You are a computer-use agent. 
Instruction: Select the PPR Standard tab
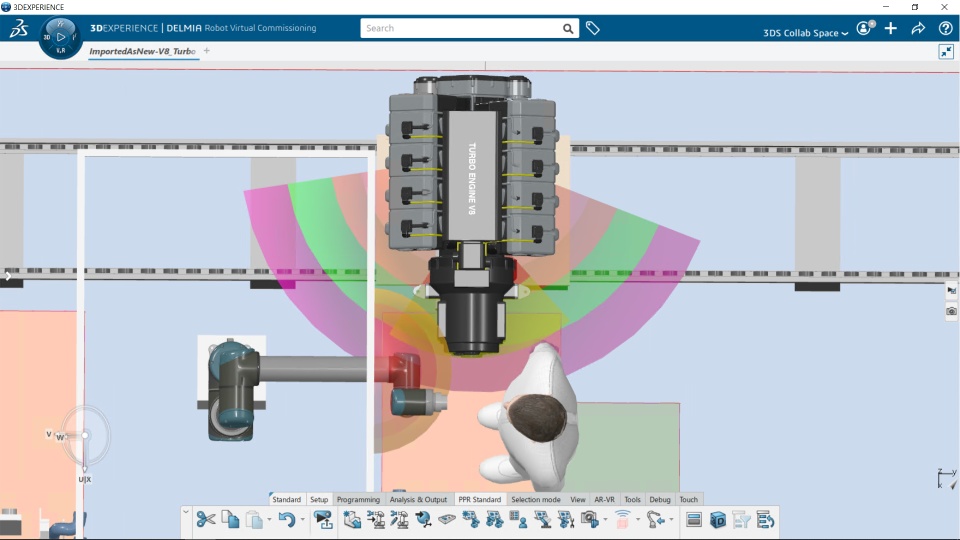point(480,500)
